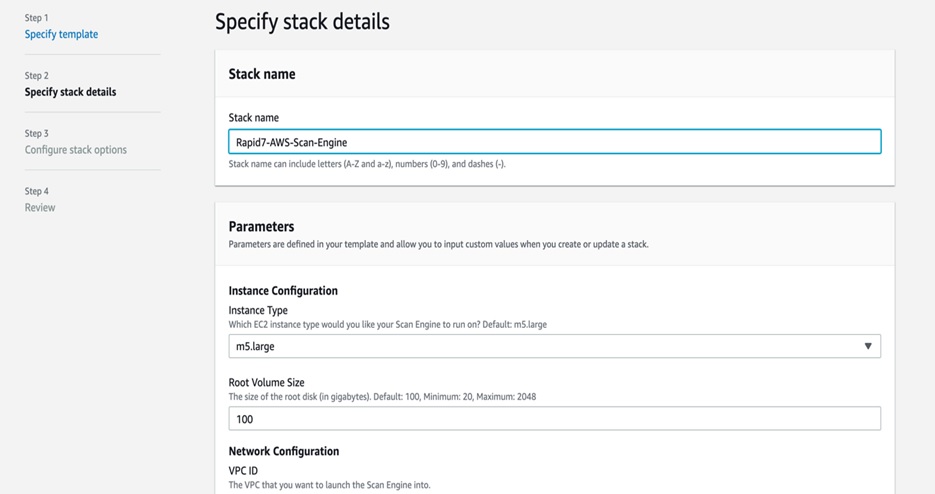The image size is (935, 494).
Task: Click the Parameters description sentence
Action: click(x=438, y=244)
